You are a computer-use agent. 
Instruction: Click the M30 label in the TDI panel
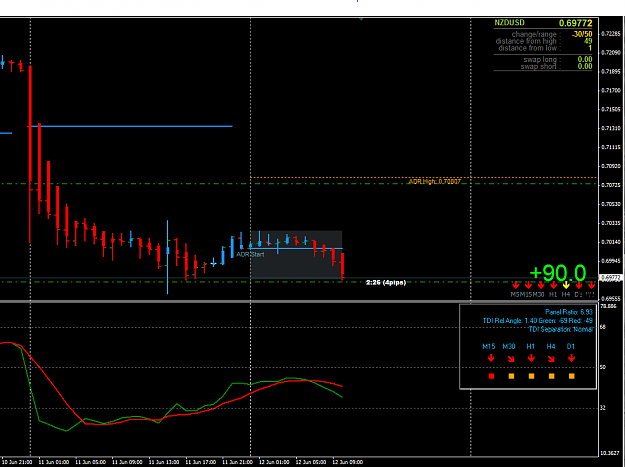pos(509,347)
